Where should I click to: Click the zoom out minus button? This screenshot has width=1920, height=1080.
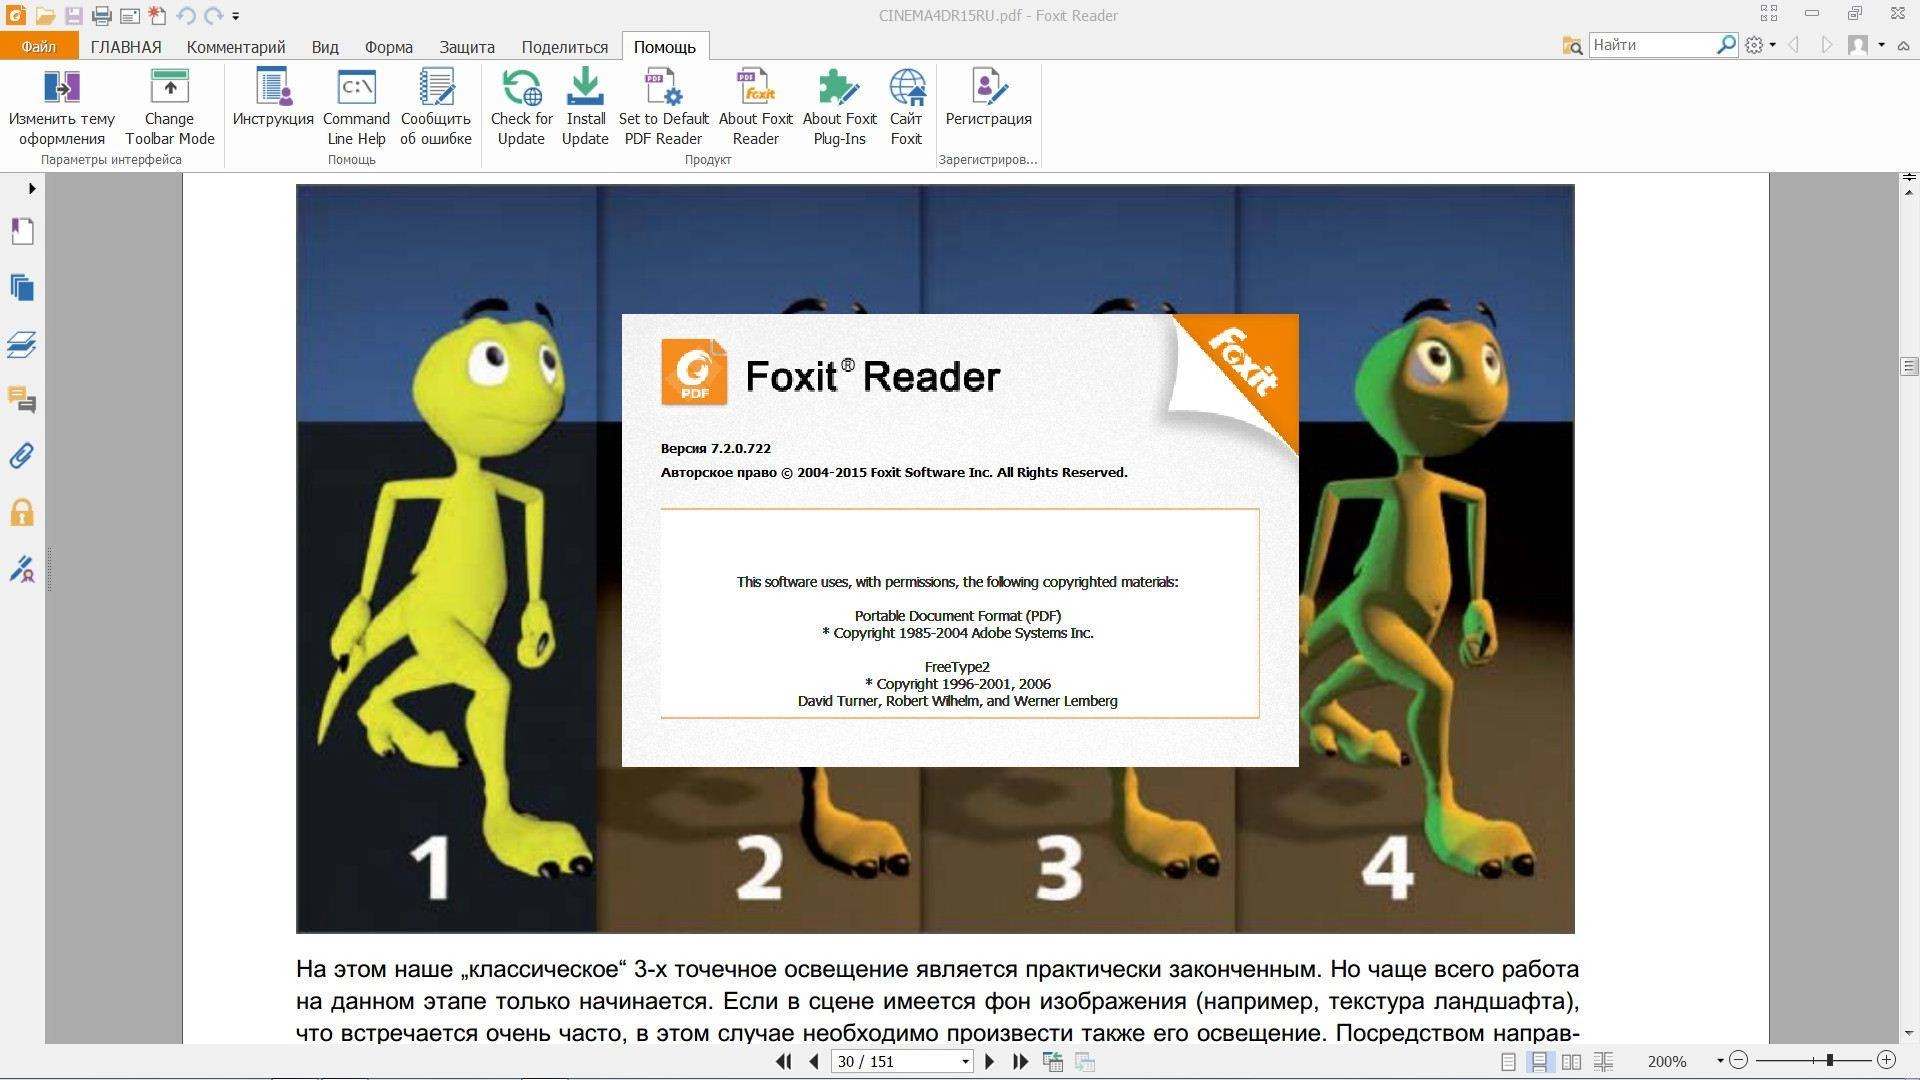pyautogui.click(x=1739, y=1060)
